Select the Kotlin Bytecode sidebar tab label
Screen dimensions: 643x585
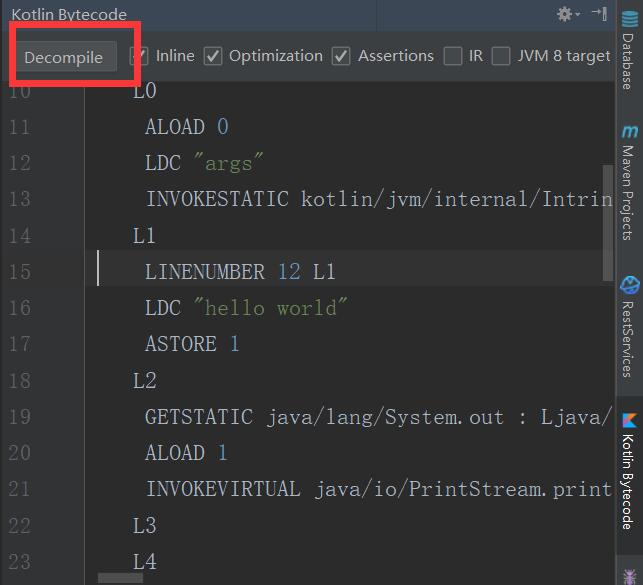point(628,482)
